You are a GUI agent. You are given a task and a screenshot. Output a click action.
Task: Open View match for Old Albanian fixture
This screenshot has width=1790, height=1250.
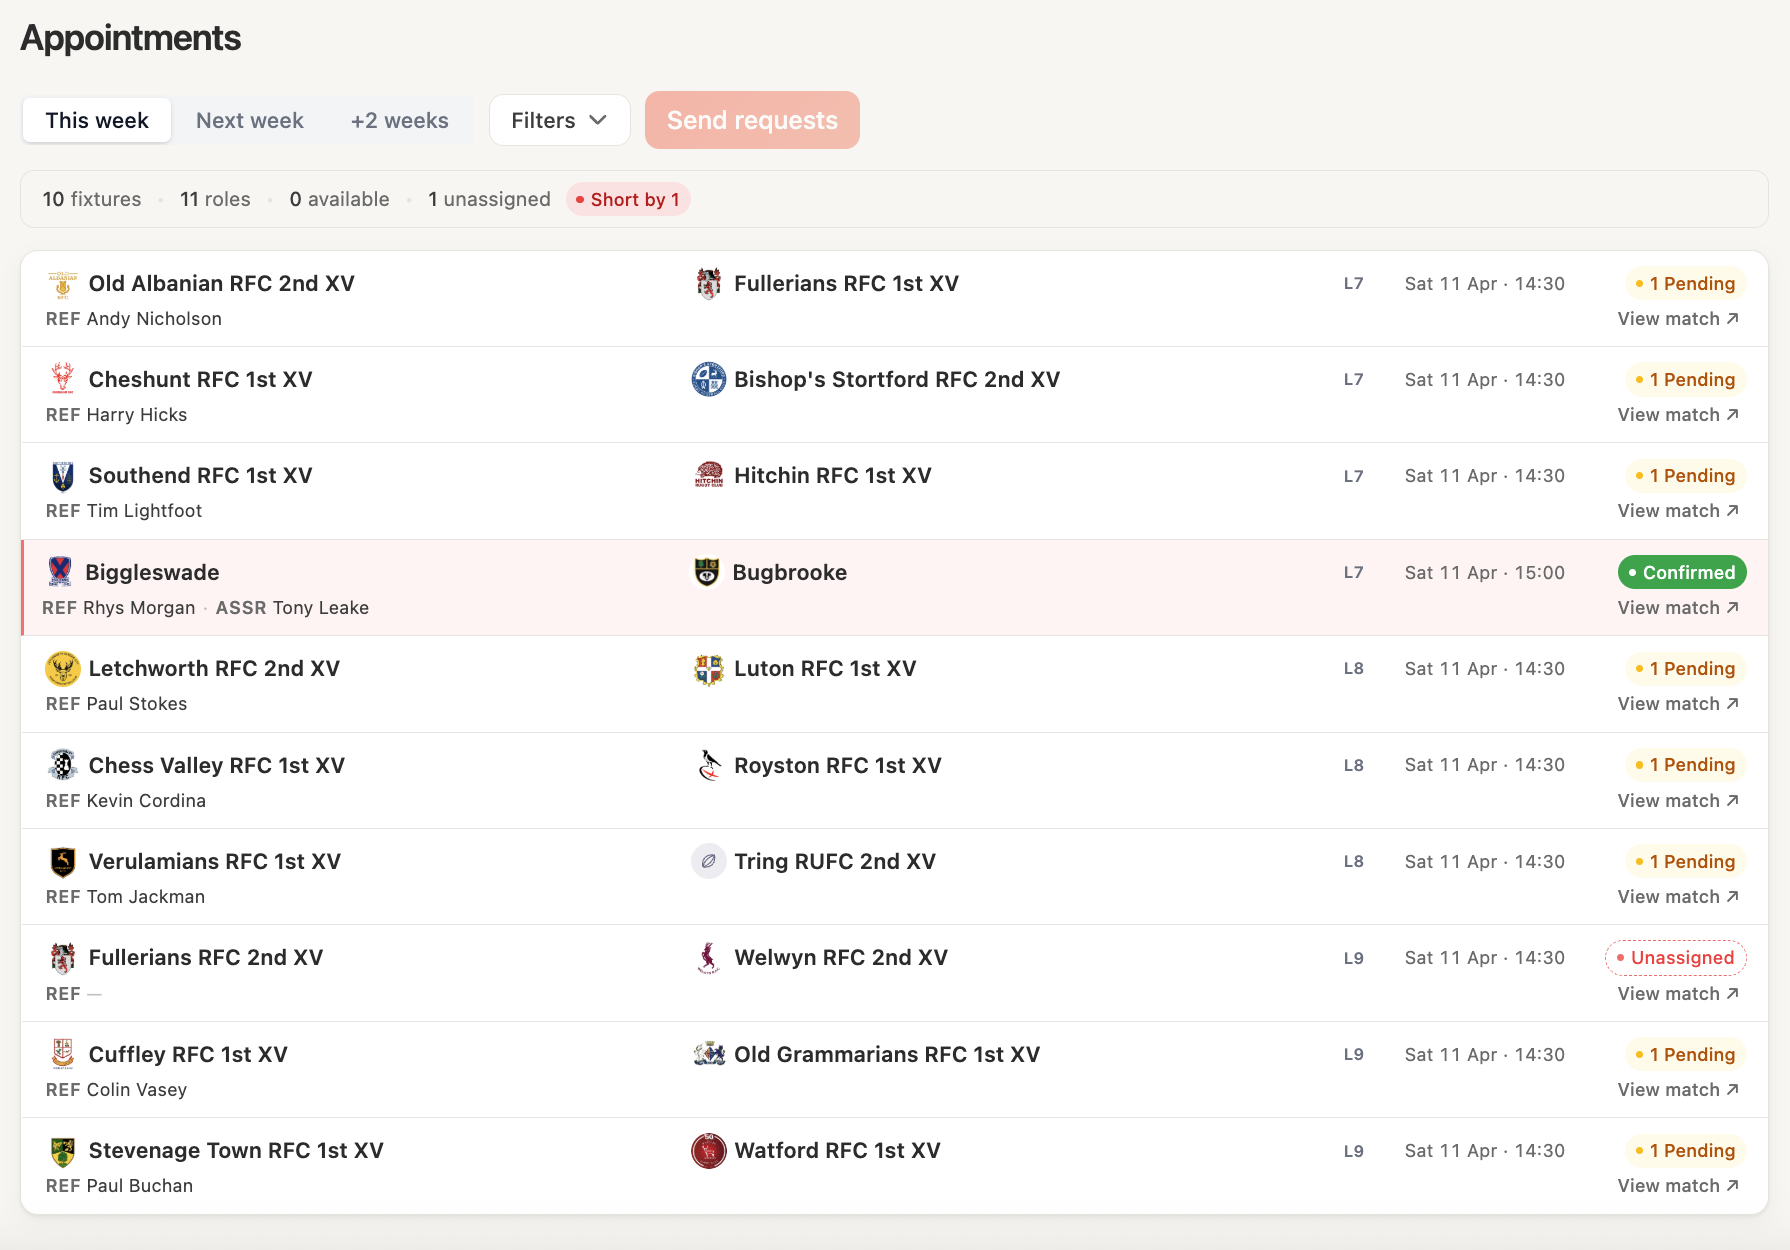click(x=1678, y=319)
